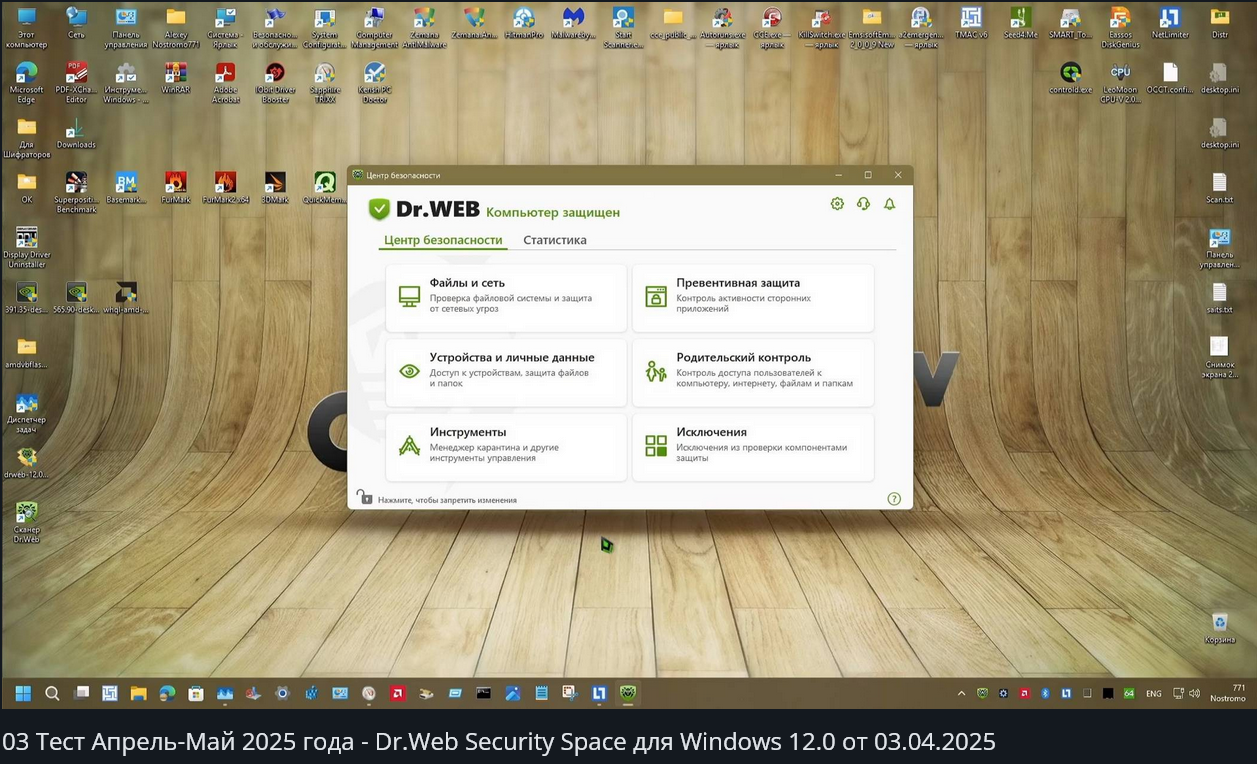Select Этот компьютер desktop icon
This screenshot has height=764, width=1257.
[x=27, y=28]
